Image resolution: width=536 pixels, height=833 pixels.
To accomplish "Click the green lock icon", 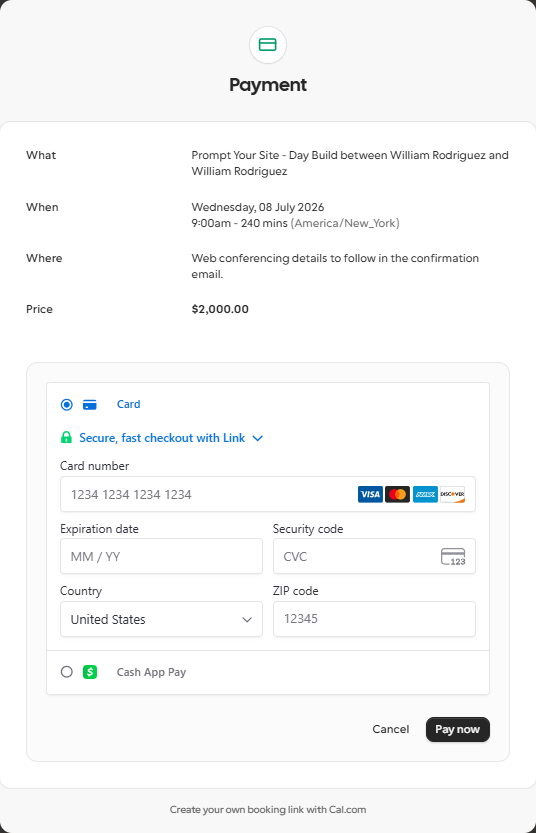I will [x=66, y=438].
